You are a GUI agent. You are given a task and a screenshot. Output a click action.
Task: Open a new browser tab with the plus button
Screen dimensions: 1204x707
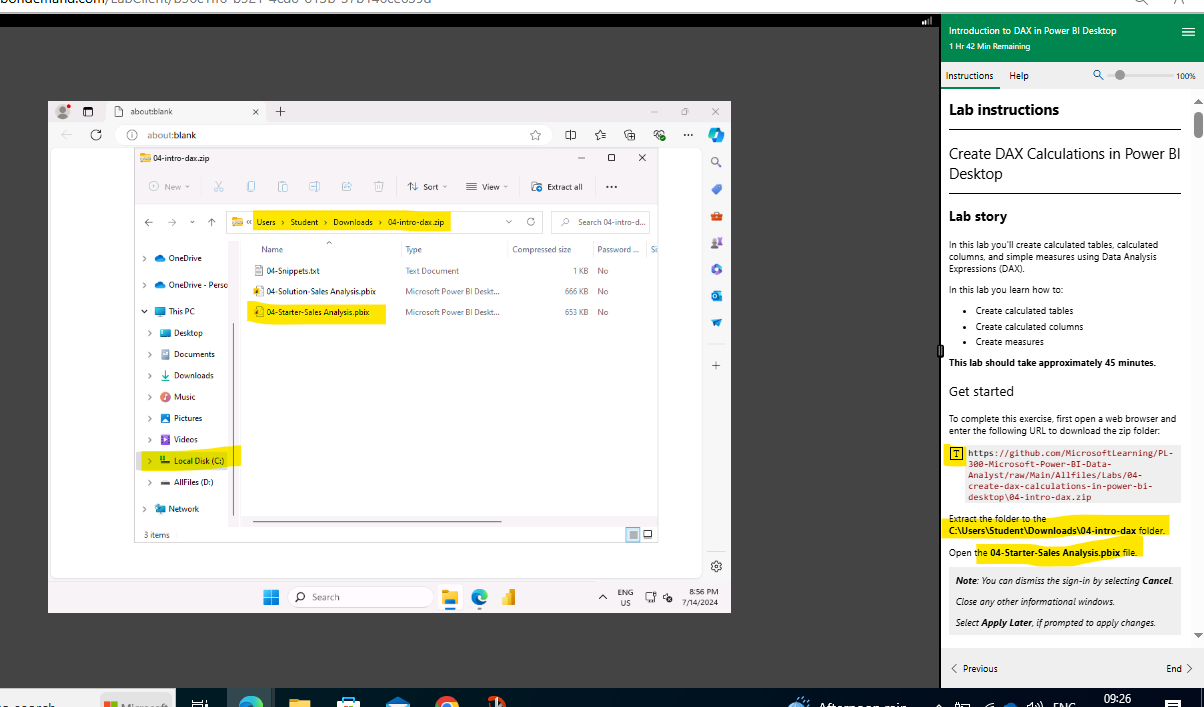point(280,112)
